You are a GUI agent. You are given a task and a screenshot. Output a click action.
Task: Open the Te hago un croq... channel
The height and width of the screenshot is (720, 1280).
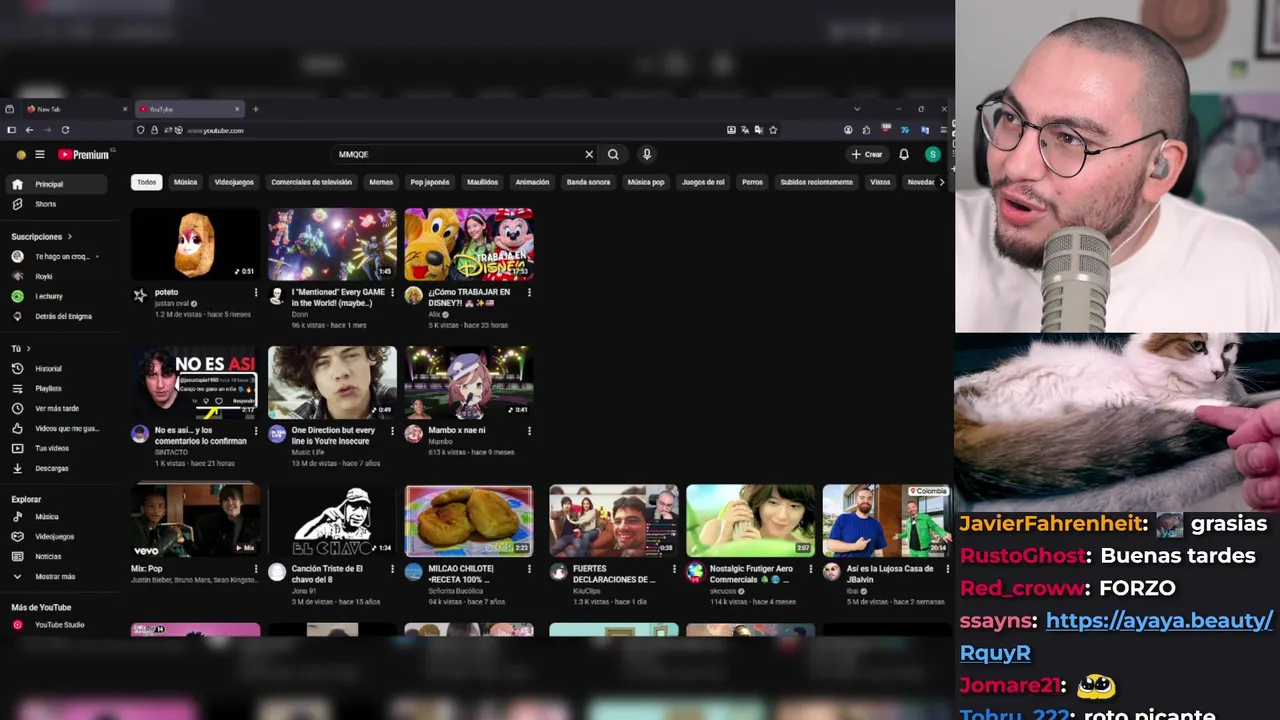point(56,256)
